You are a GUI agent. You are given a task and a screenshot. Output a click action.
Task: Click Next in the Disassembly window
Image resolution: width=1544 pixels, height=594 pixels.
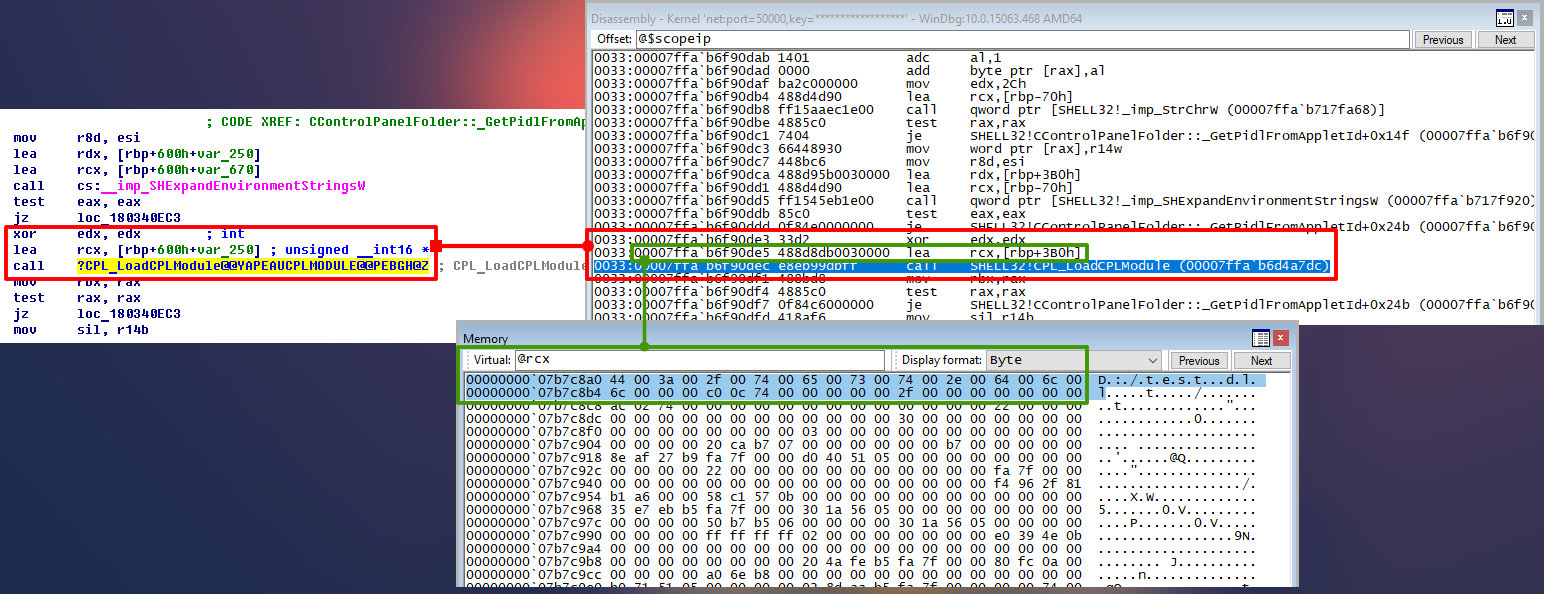(x=1505, y=40)
